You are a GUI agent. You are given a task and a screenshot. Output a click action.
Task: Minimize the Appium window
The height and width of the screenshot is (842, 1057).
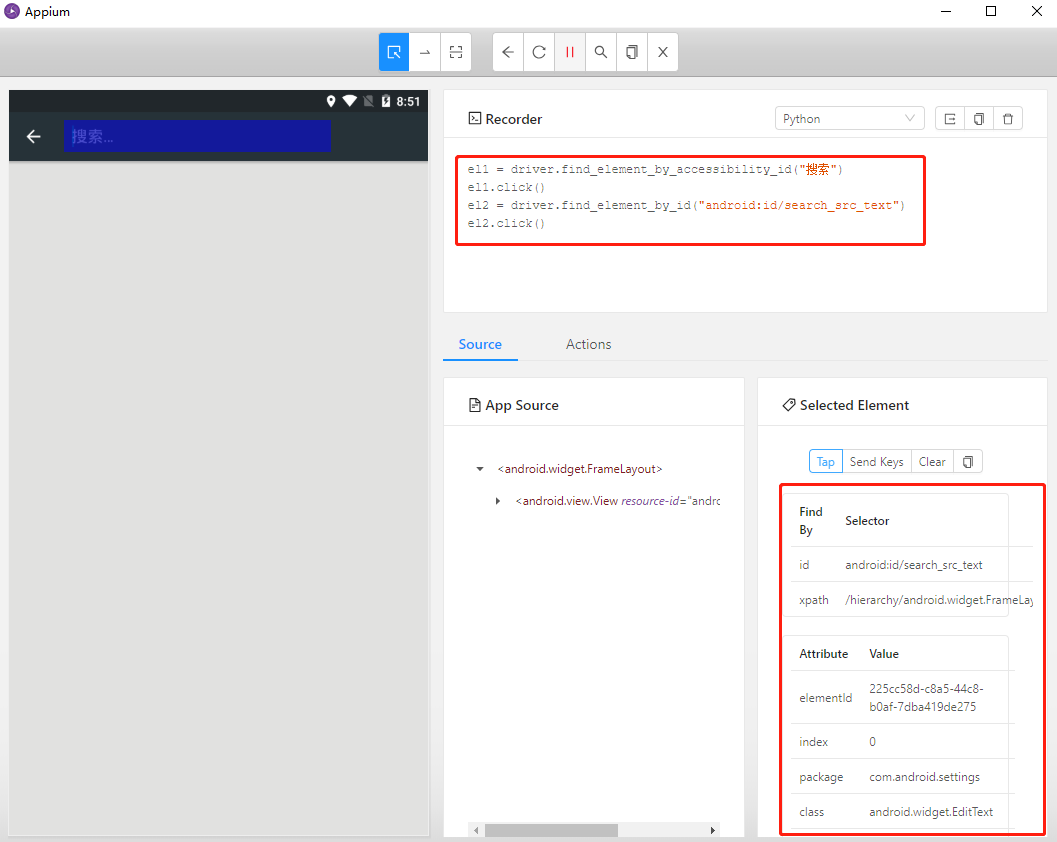tap(946, 11)
